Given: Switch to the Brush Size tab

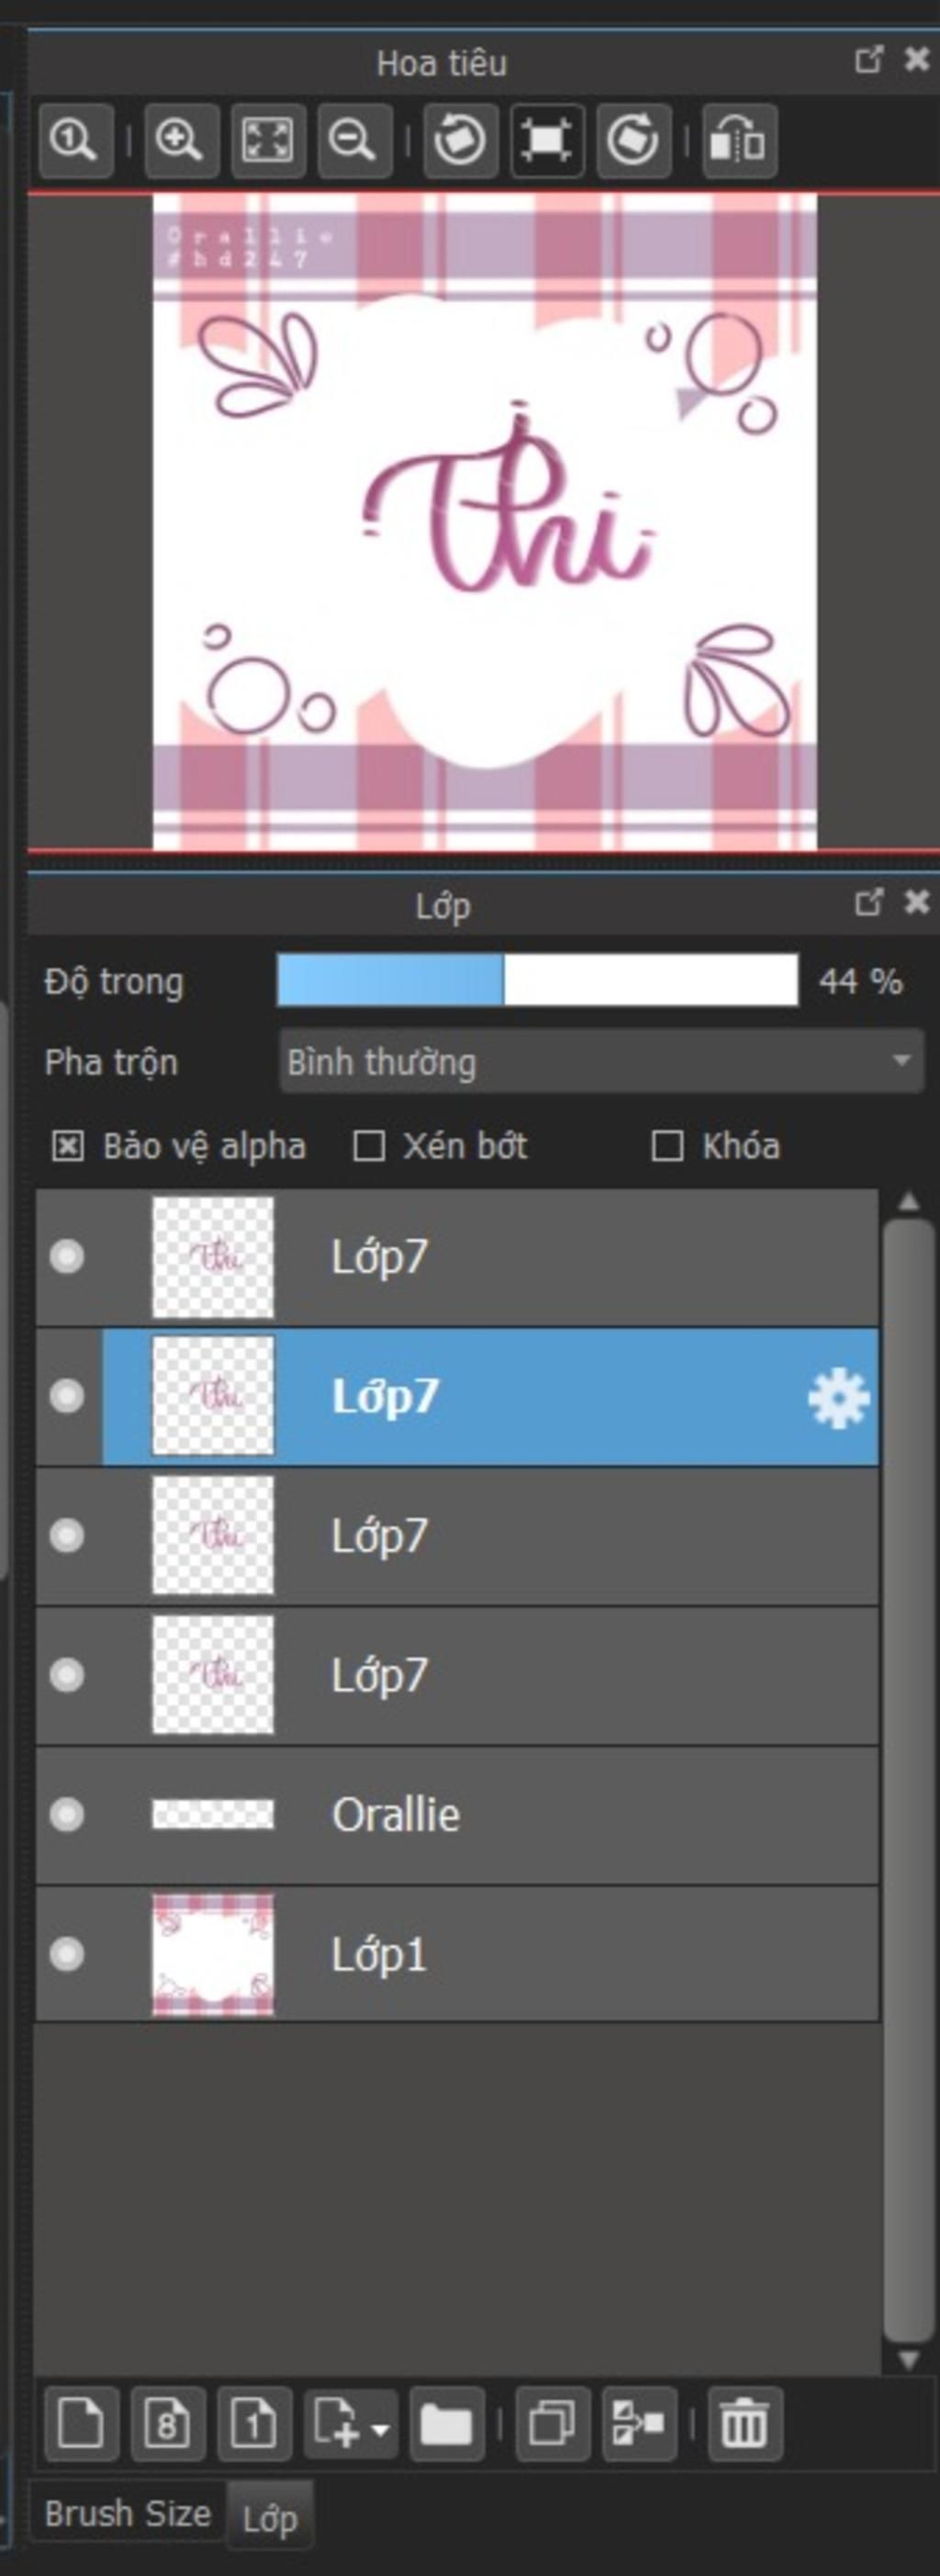Looking at the screenshot, I should [128, 2513].
